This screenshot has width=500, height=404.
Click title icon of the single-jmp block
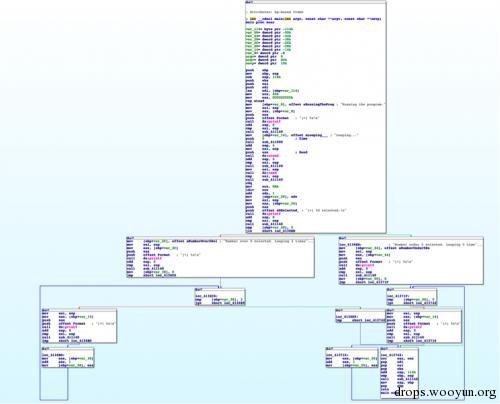coord(339,310)
